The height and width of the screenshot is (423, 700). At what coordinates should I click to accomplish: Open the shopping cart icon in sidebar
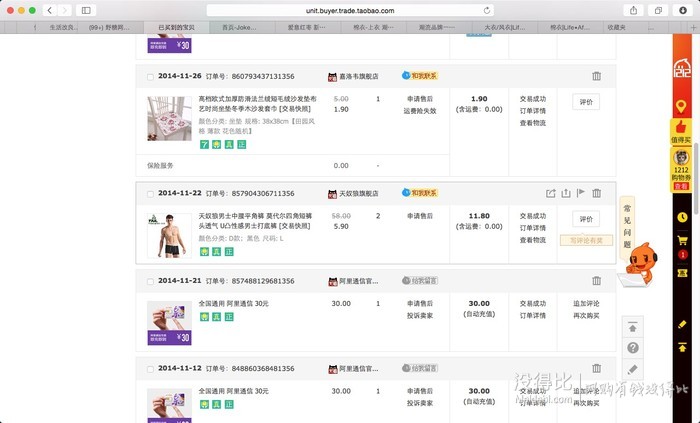click(x=682, y=241)
